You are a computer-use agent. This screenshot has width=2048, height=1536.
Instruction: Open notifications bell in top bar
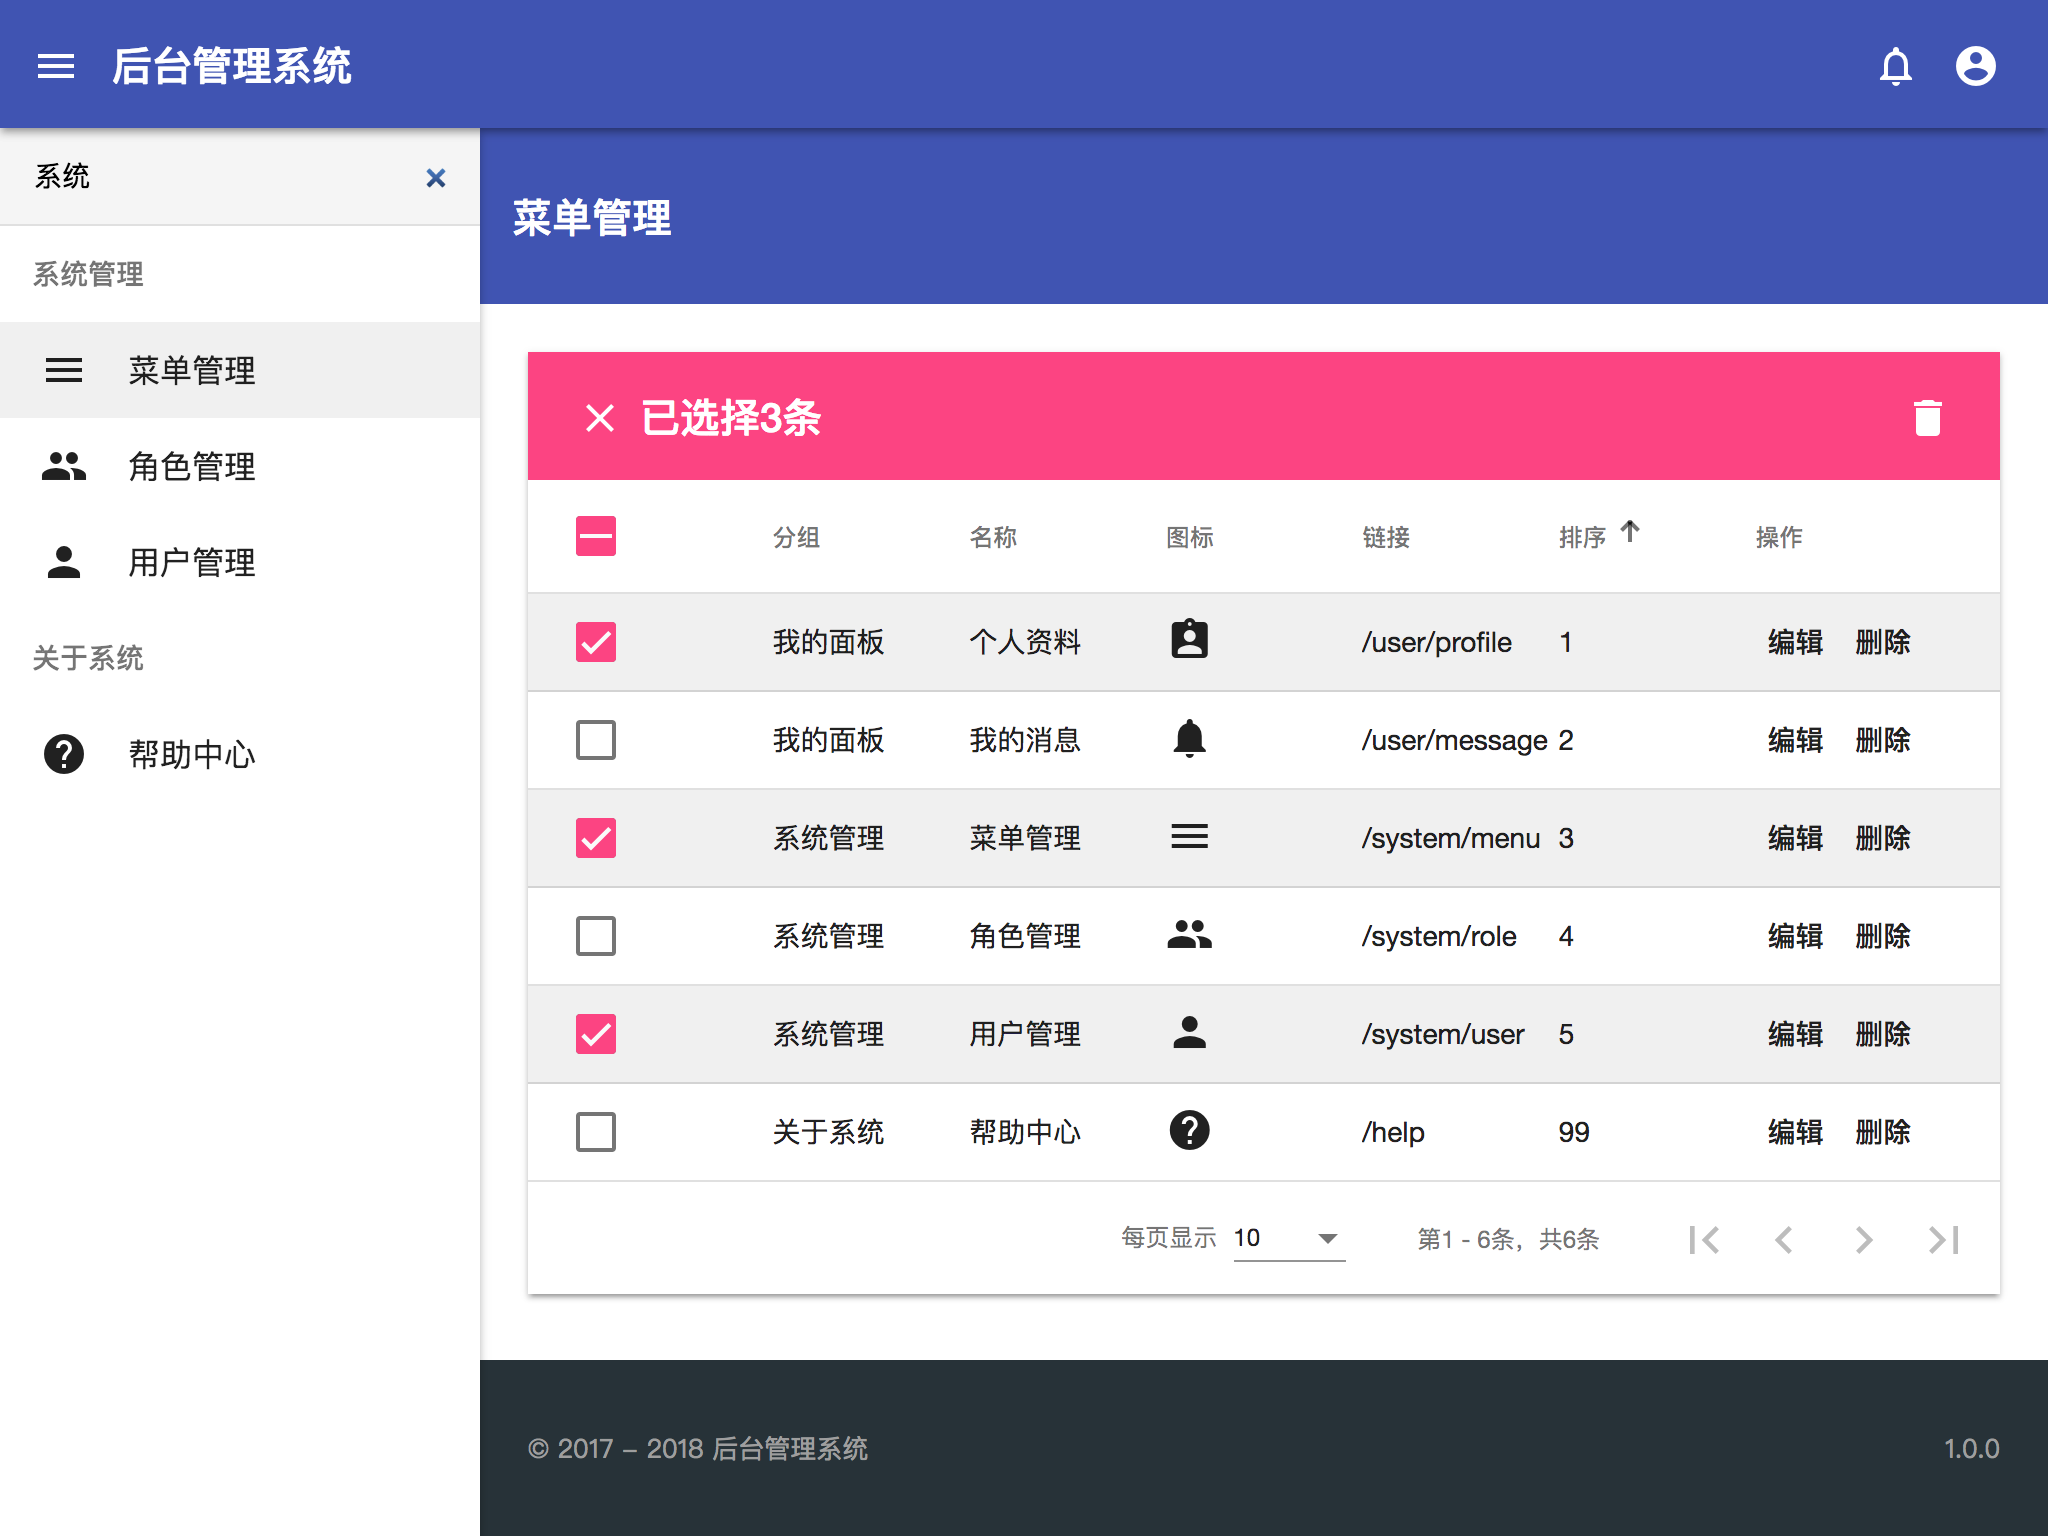pos(1895,66)
